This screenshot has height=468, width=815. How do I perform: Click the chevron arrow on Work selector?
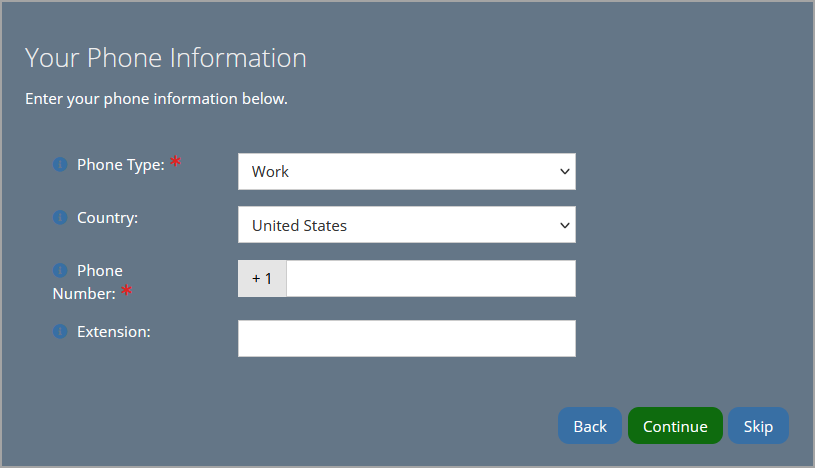coord(564,172)
